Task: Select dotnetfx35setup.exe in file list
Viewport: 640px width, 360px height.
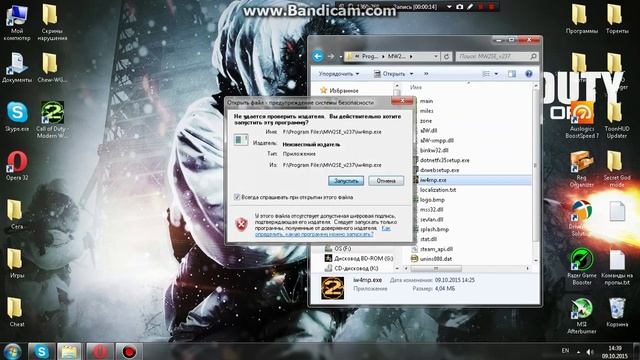Action: click(x=444, y=160)
